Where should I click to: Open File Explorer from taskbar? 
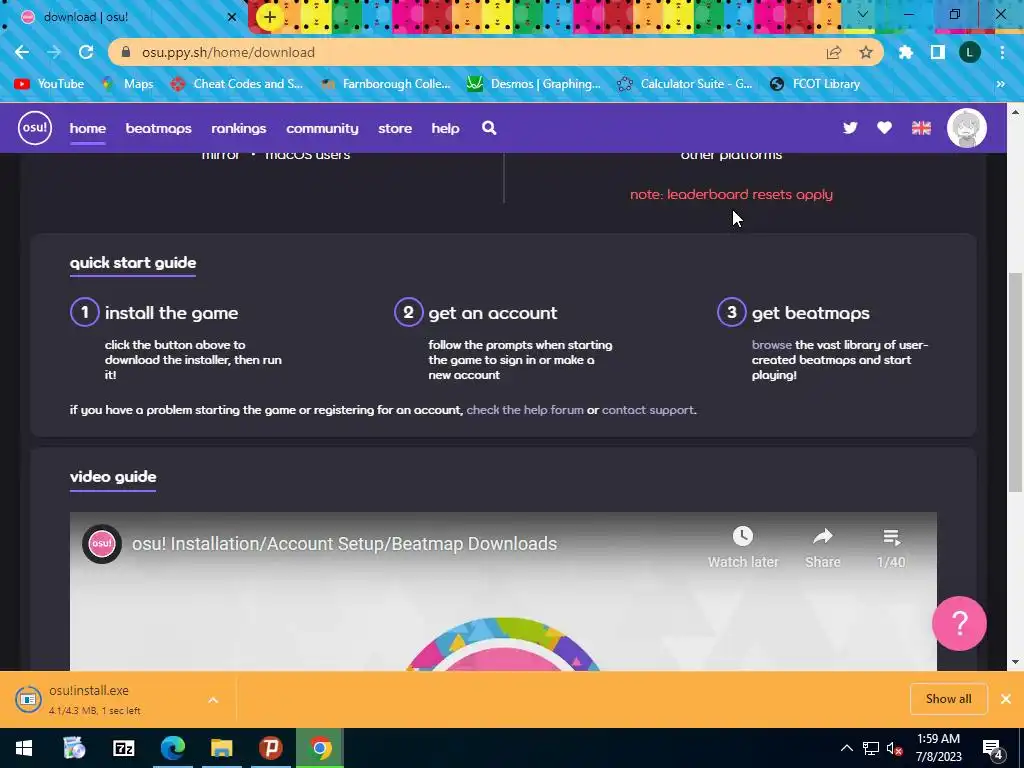[221, 748]
